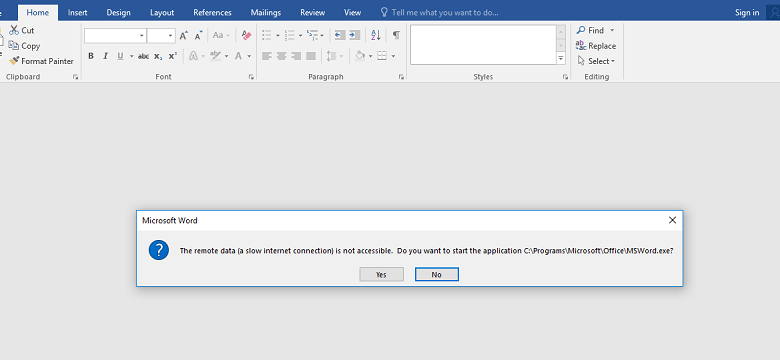This screenshot has height=360, width=780.
Task: Click the Sort A-Z icon
Action: [x=376, y=35]
